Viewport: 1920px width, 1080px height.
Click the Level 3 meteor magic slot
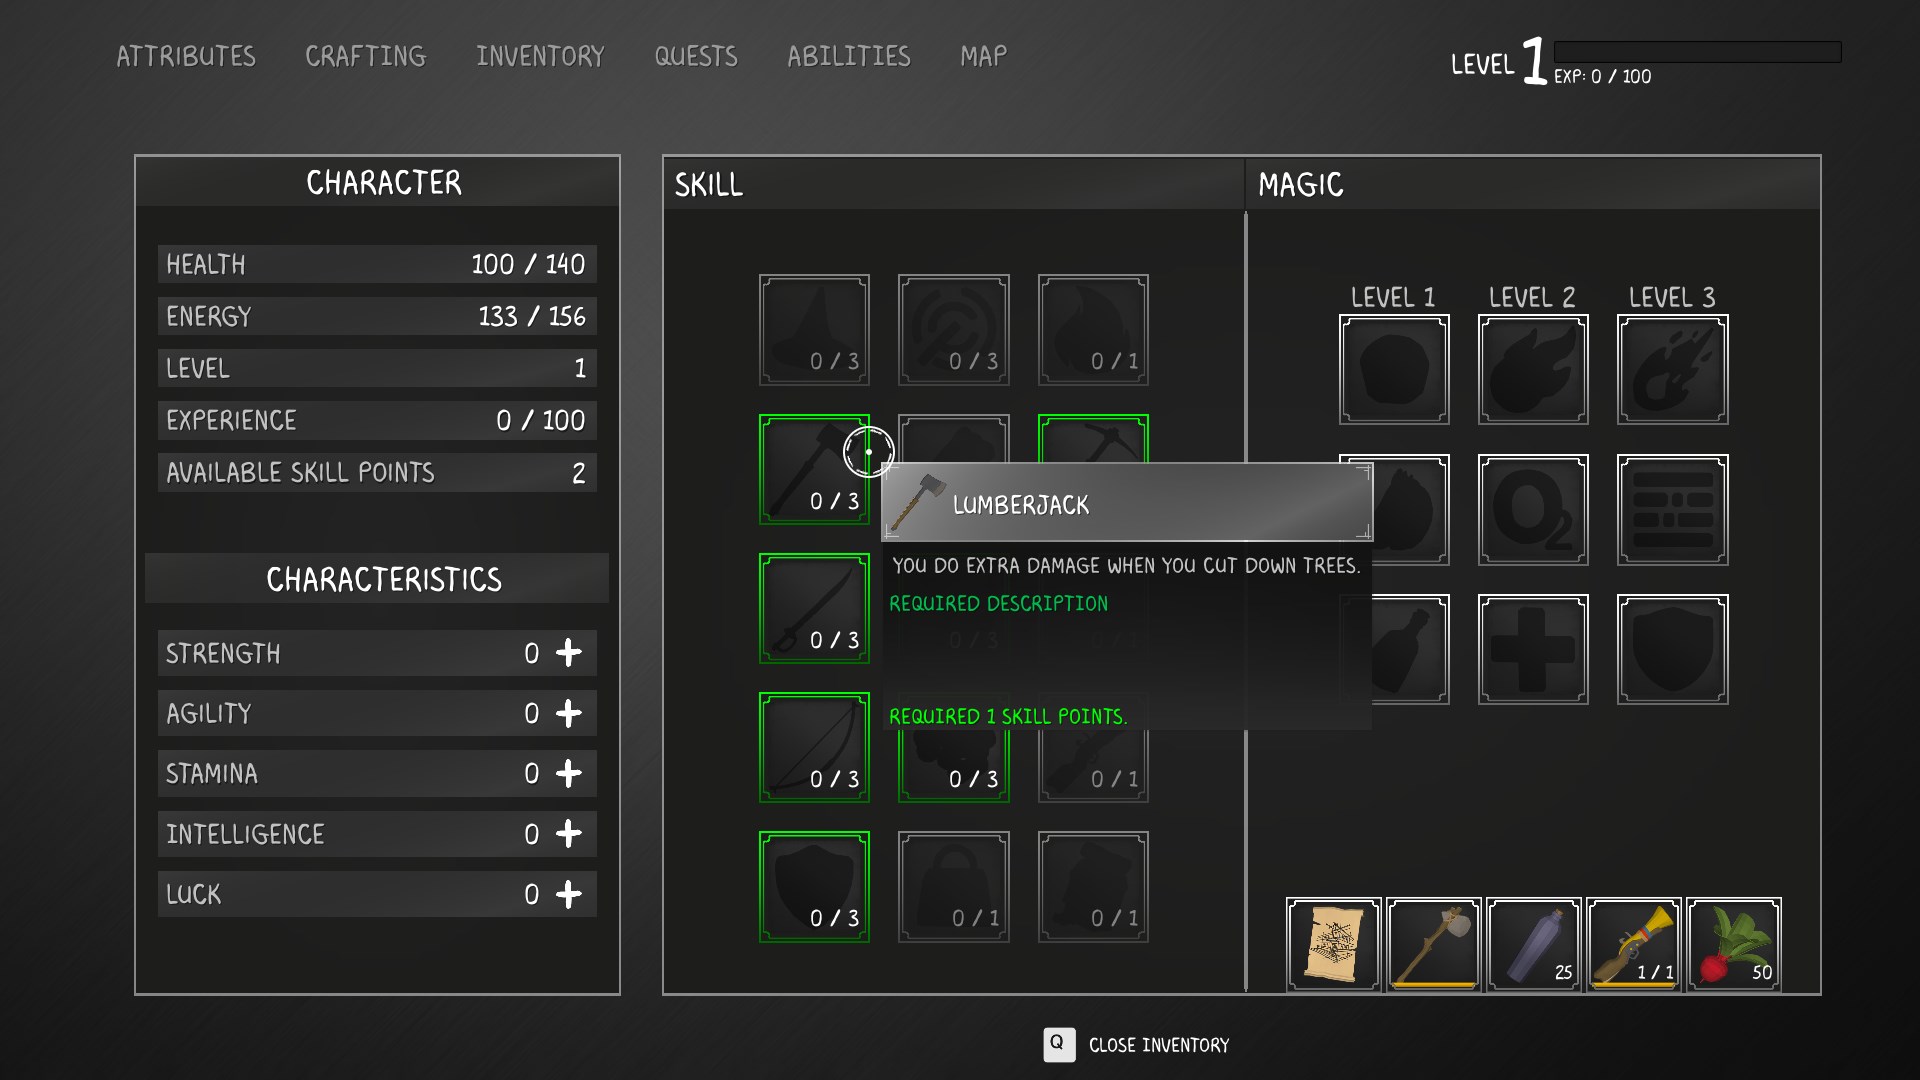[1672, 370]
